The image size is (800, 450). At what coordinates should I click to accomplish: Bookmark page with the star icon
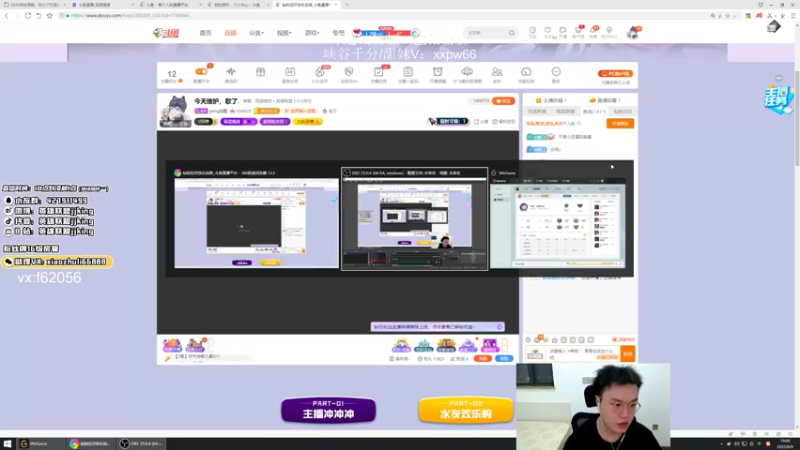click(49, 16)
